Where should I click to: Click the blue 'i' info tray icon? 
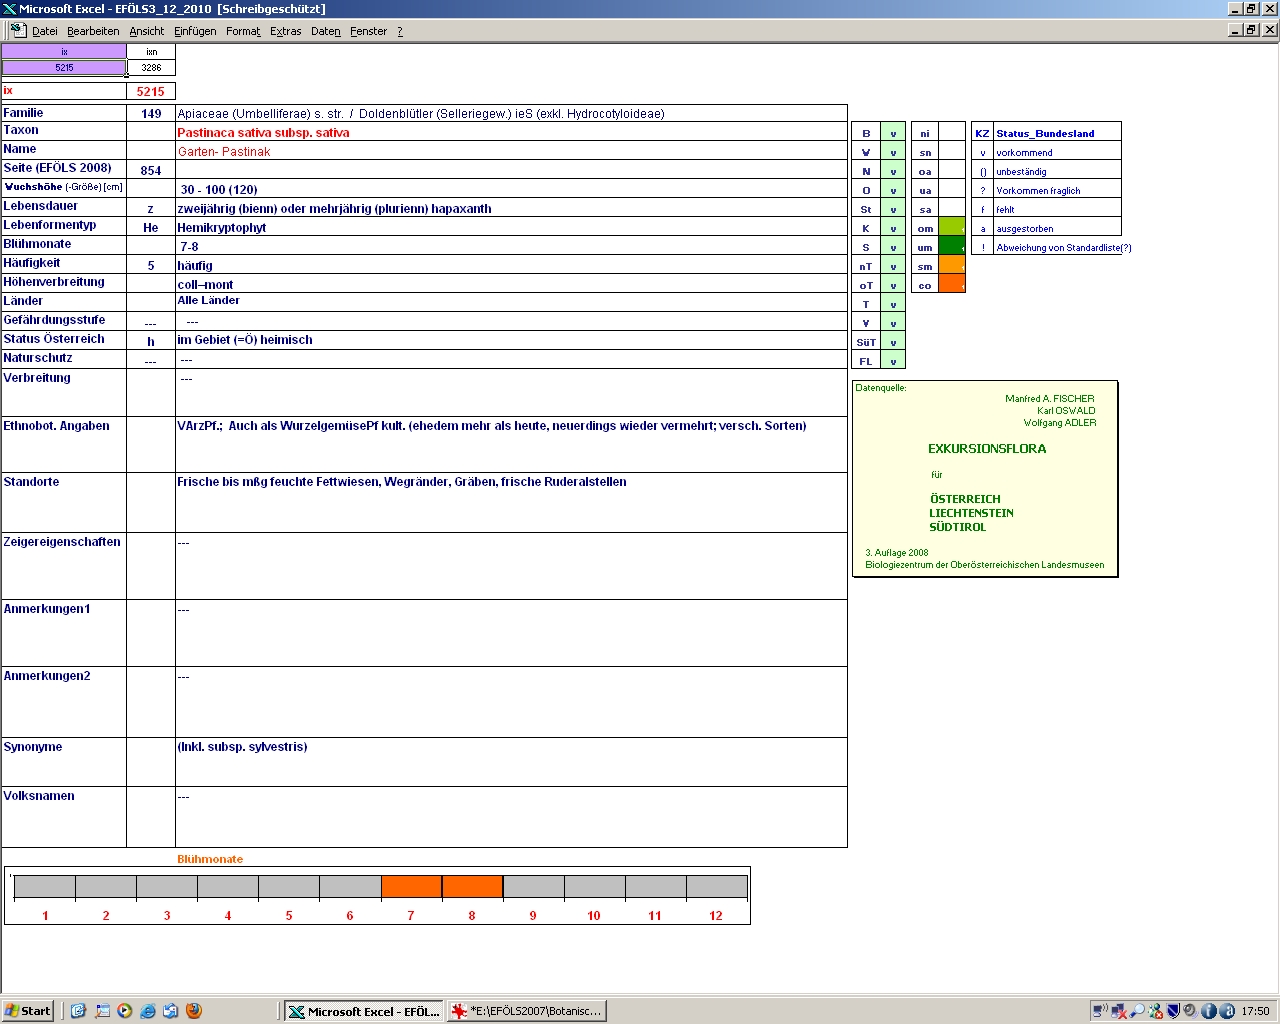pos(1208,1011)
